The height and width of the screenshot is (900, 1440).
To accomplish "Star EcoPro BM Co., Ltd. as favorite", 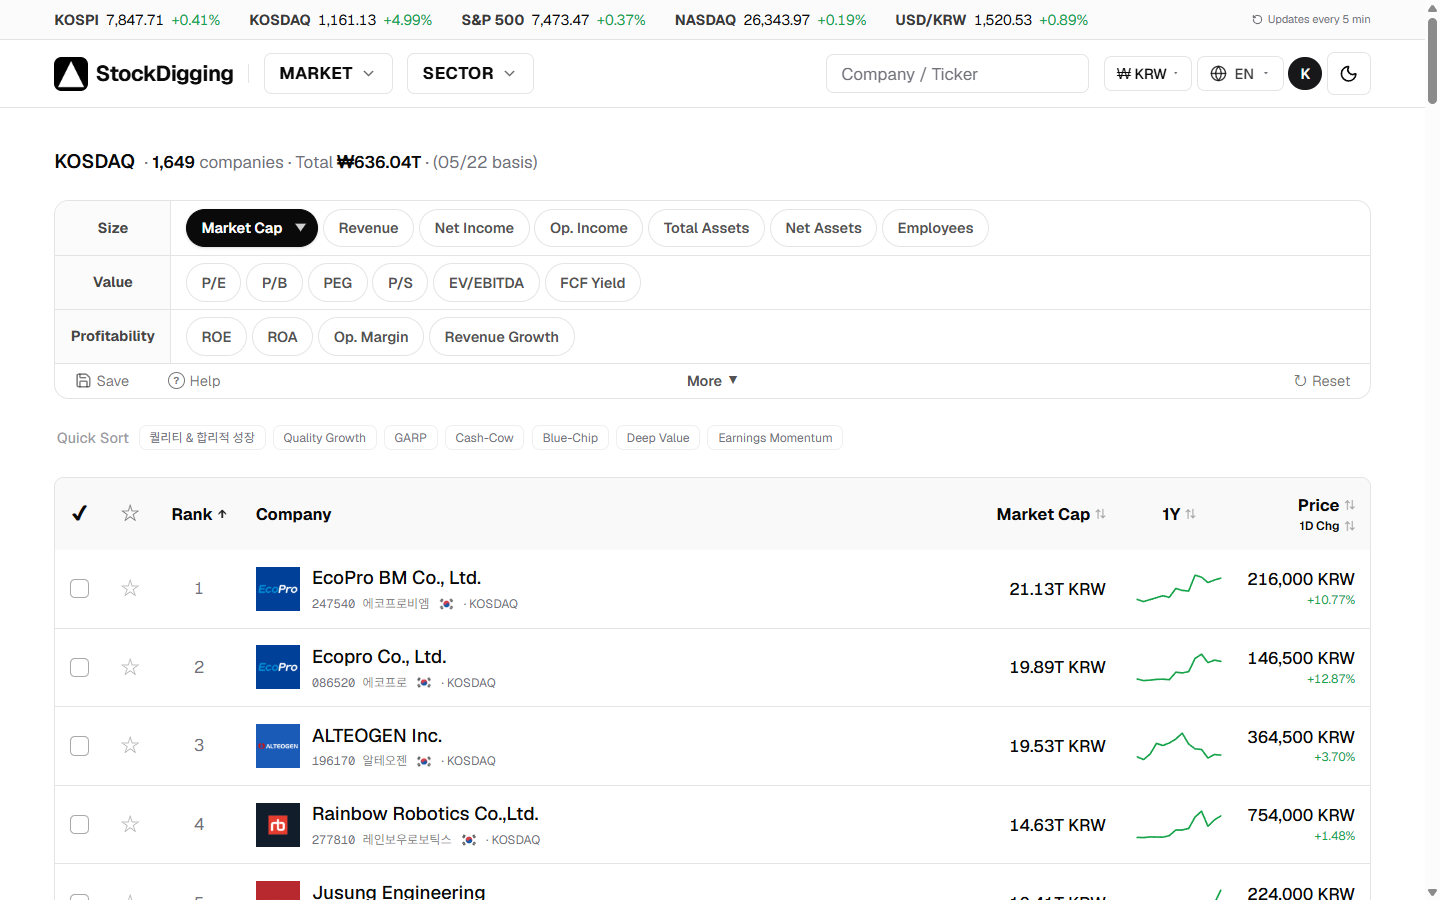I will (130, 588).
